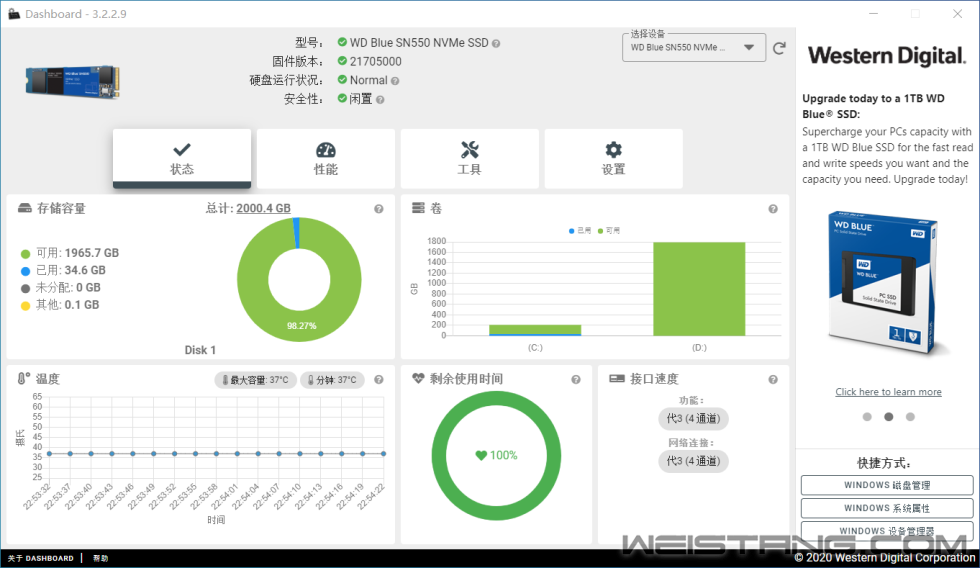Click the green check beside model name
The height and width of the screenshot is (568, 980).
(342, 42)
